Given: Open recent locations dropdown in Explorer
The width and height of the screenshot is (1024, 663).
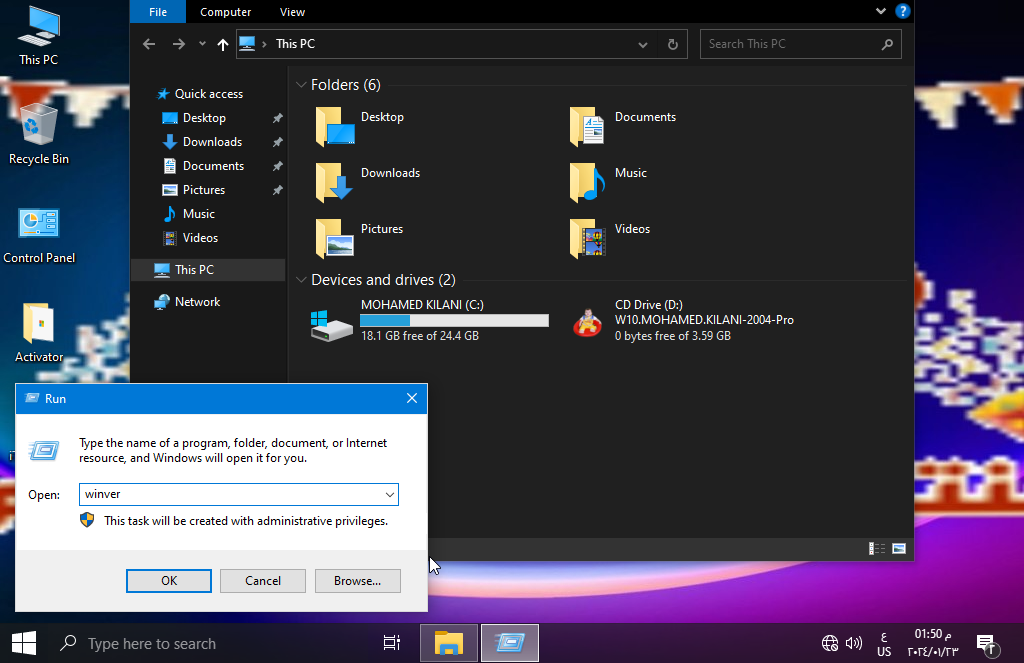Looking at the screenshot, I should click(202, 44).
